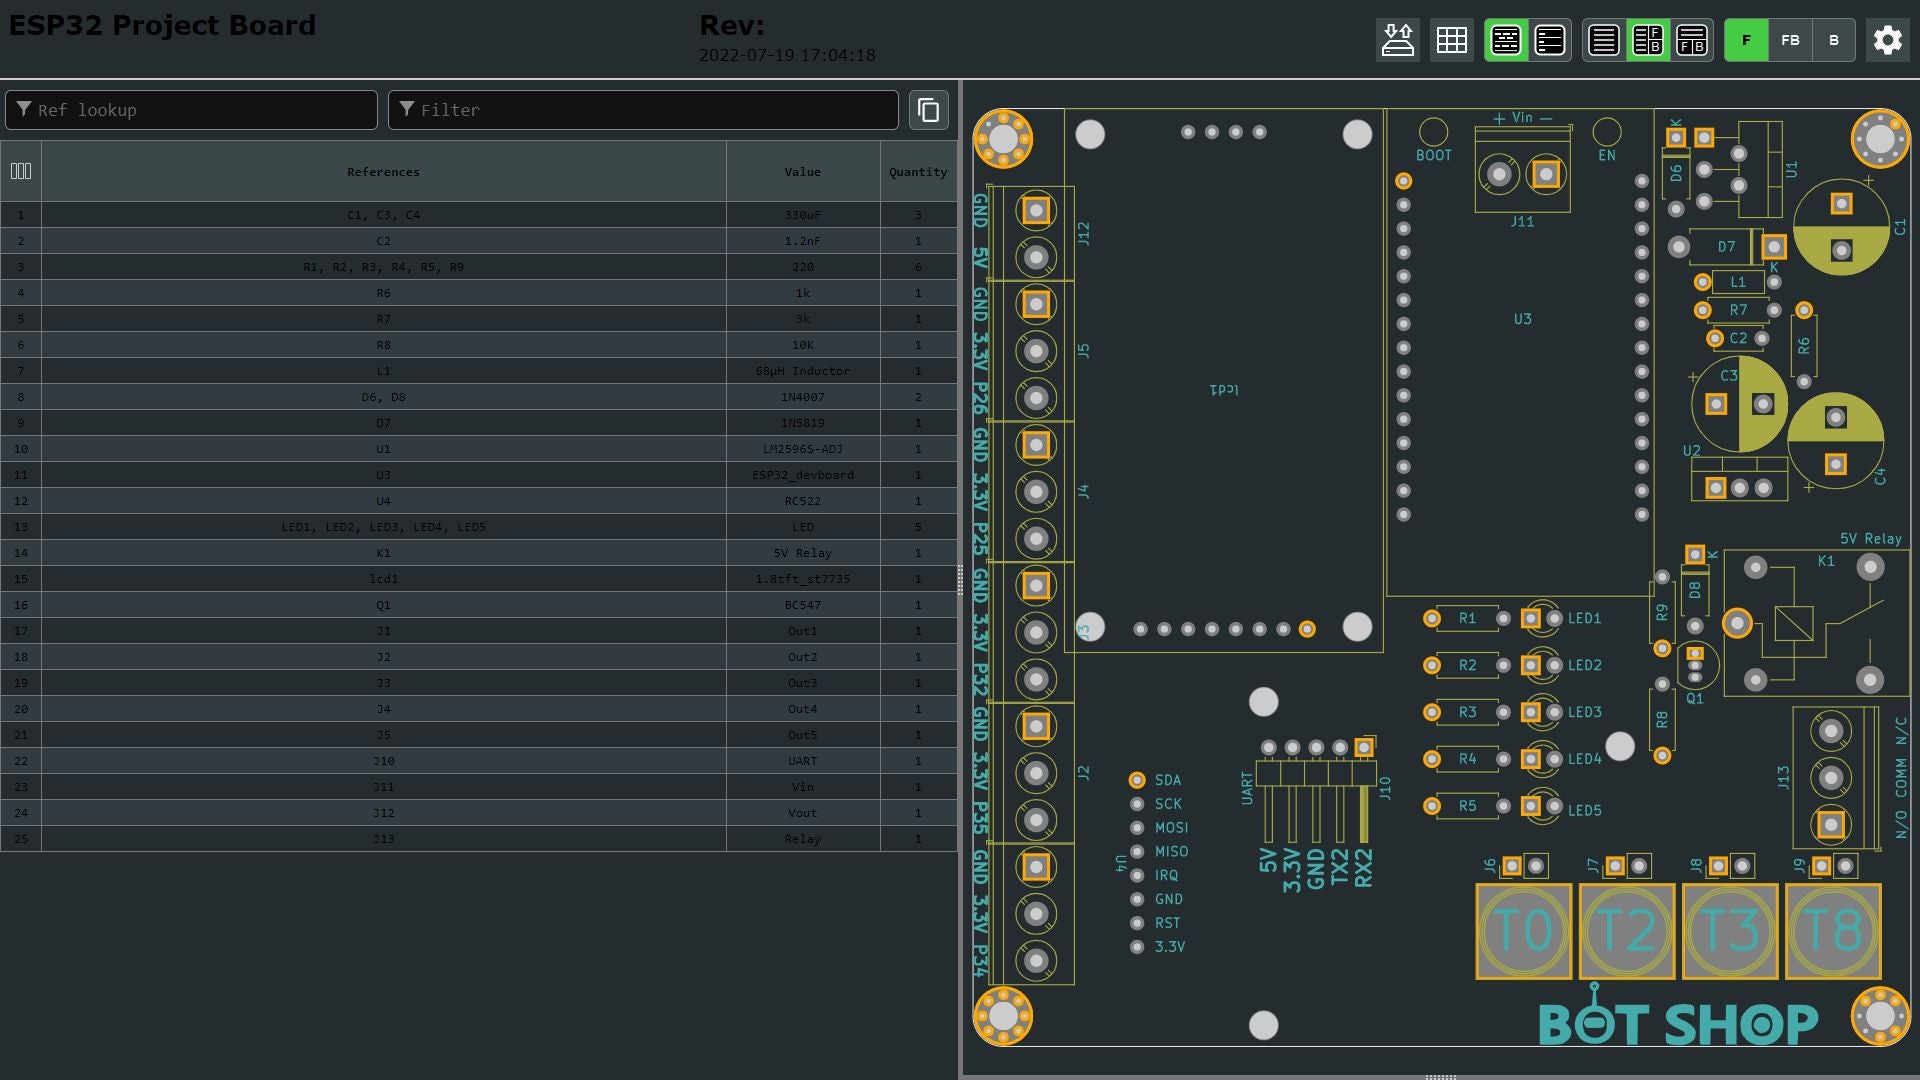Open column visibility menu in table header

tap(21, 172)
